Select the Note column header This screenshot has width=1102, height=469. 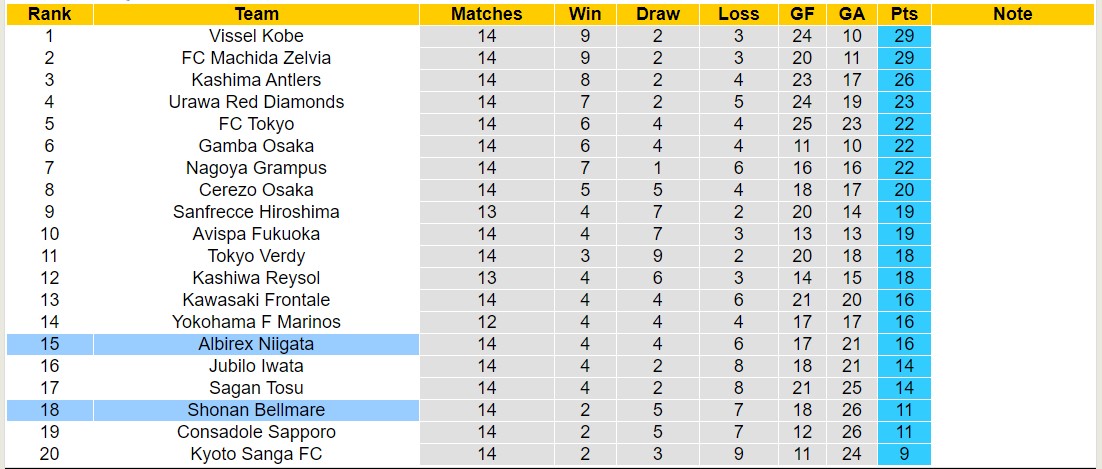point(1013,14)
